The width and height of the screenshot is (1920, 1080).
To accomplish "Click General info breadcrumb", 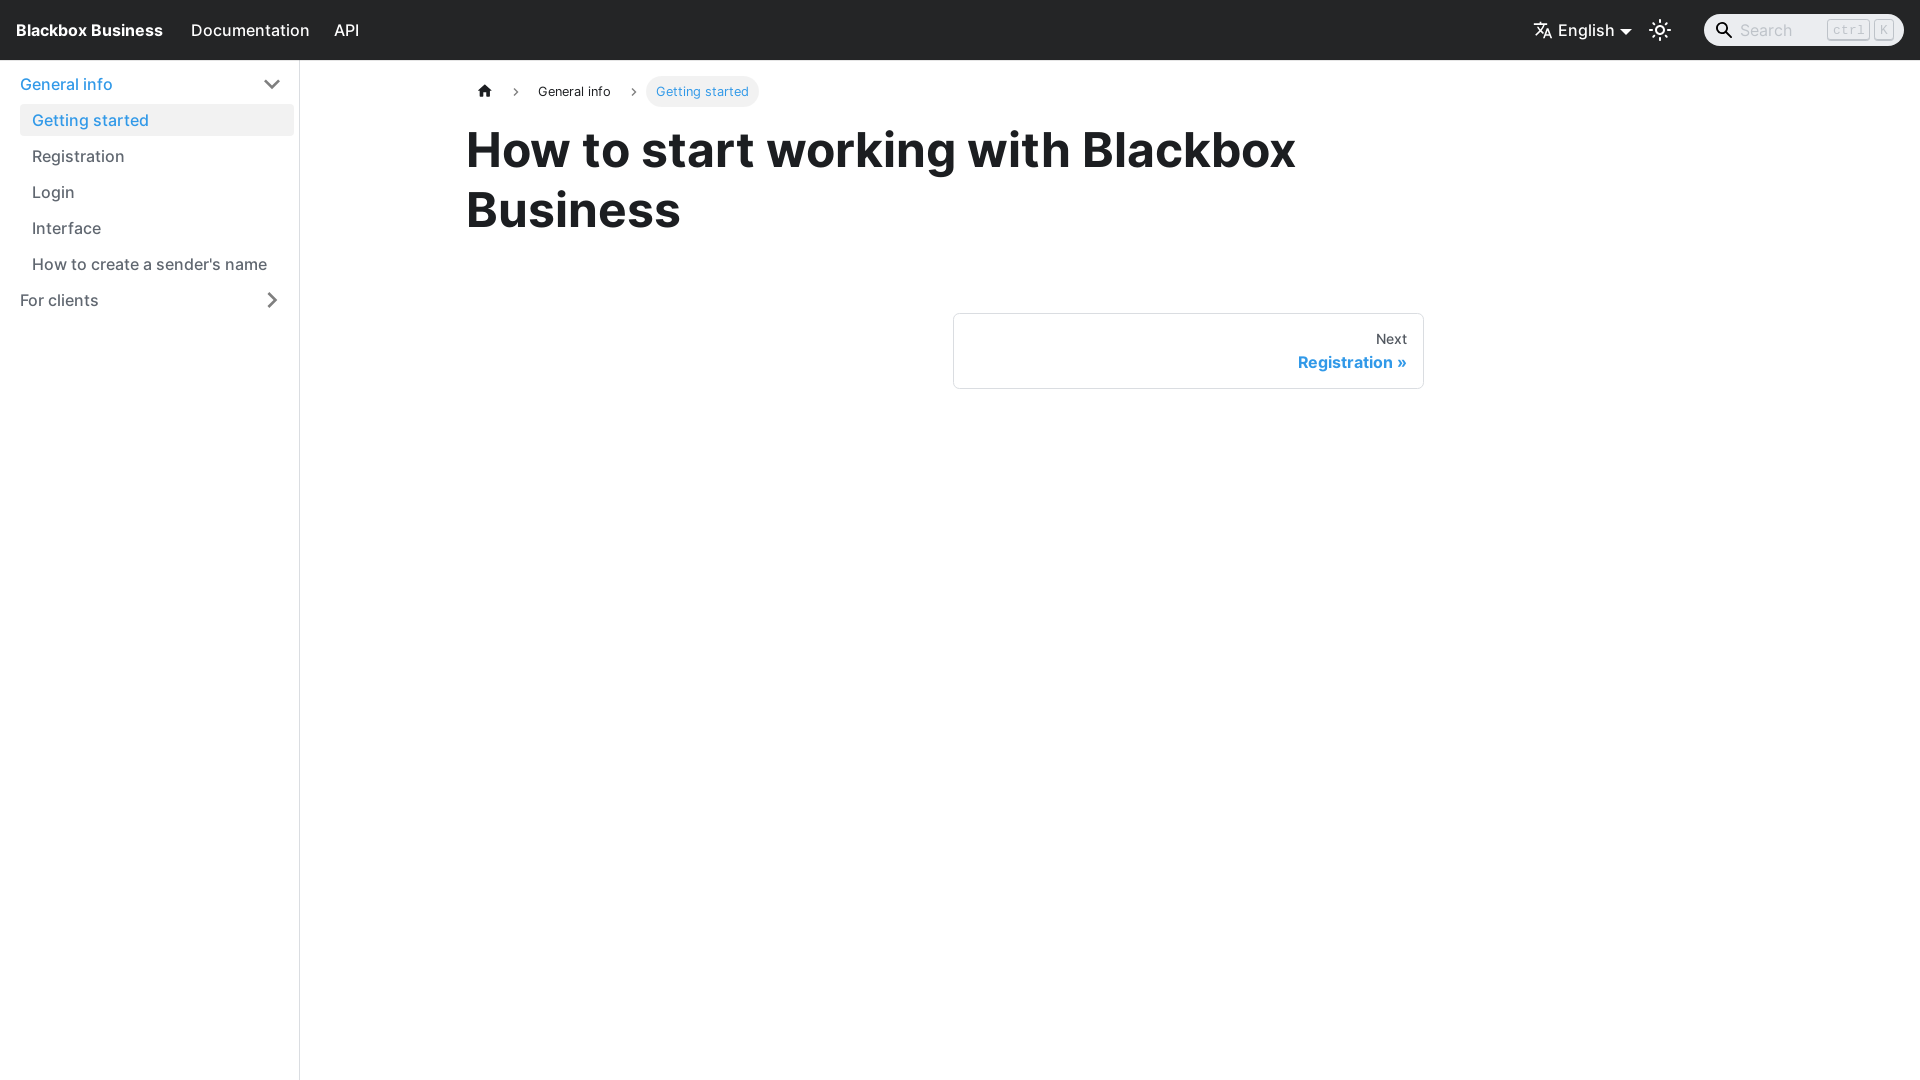I will click(574, 91).
